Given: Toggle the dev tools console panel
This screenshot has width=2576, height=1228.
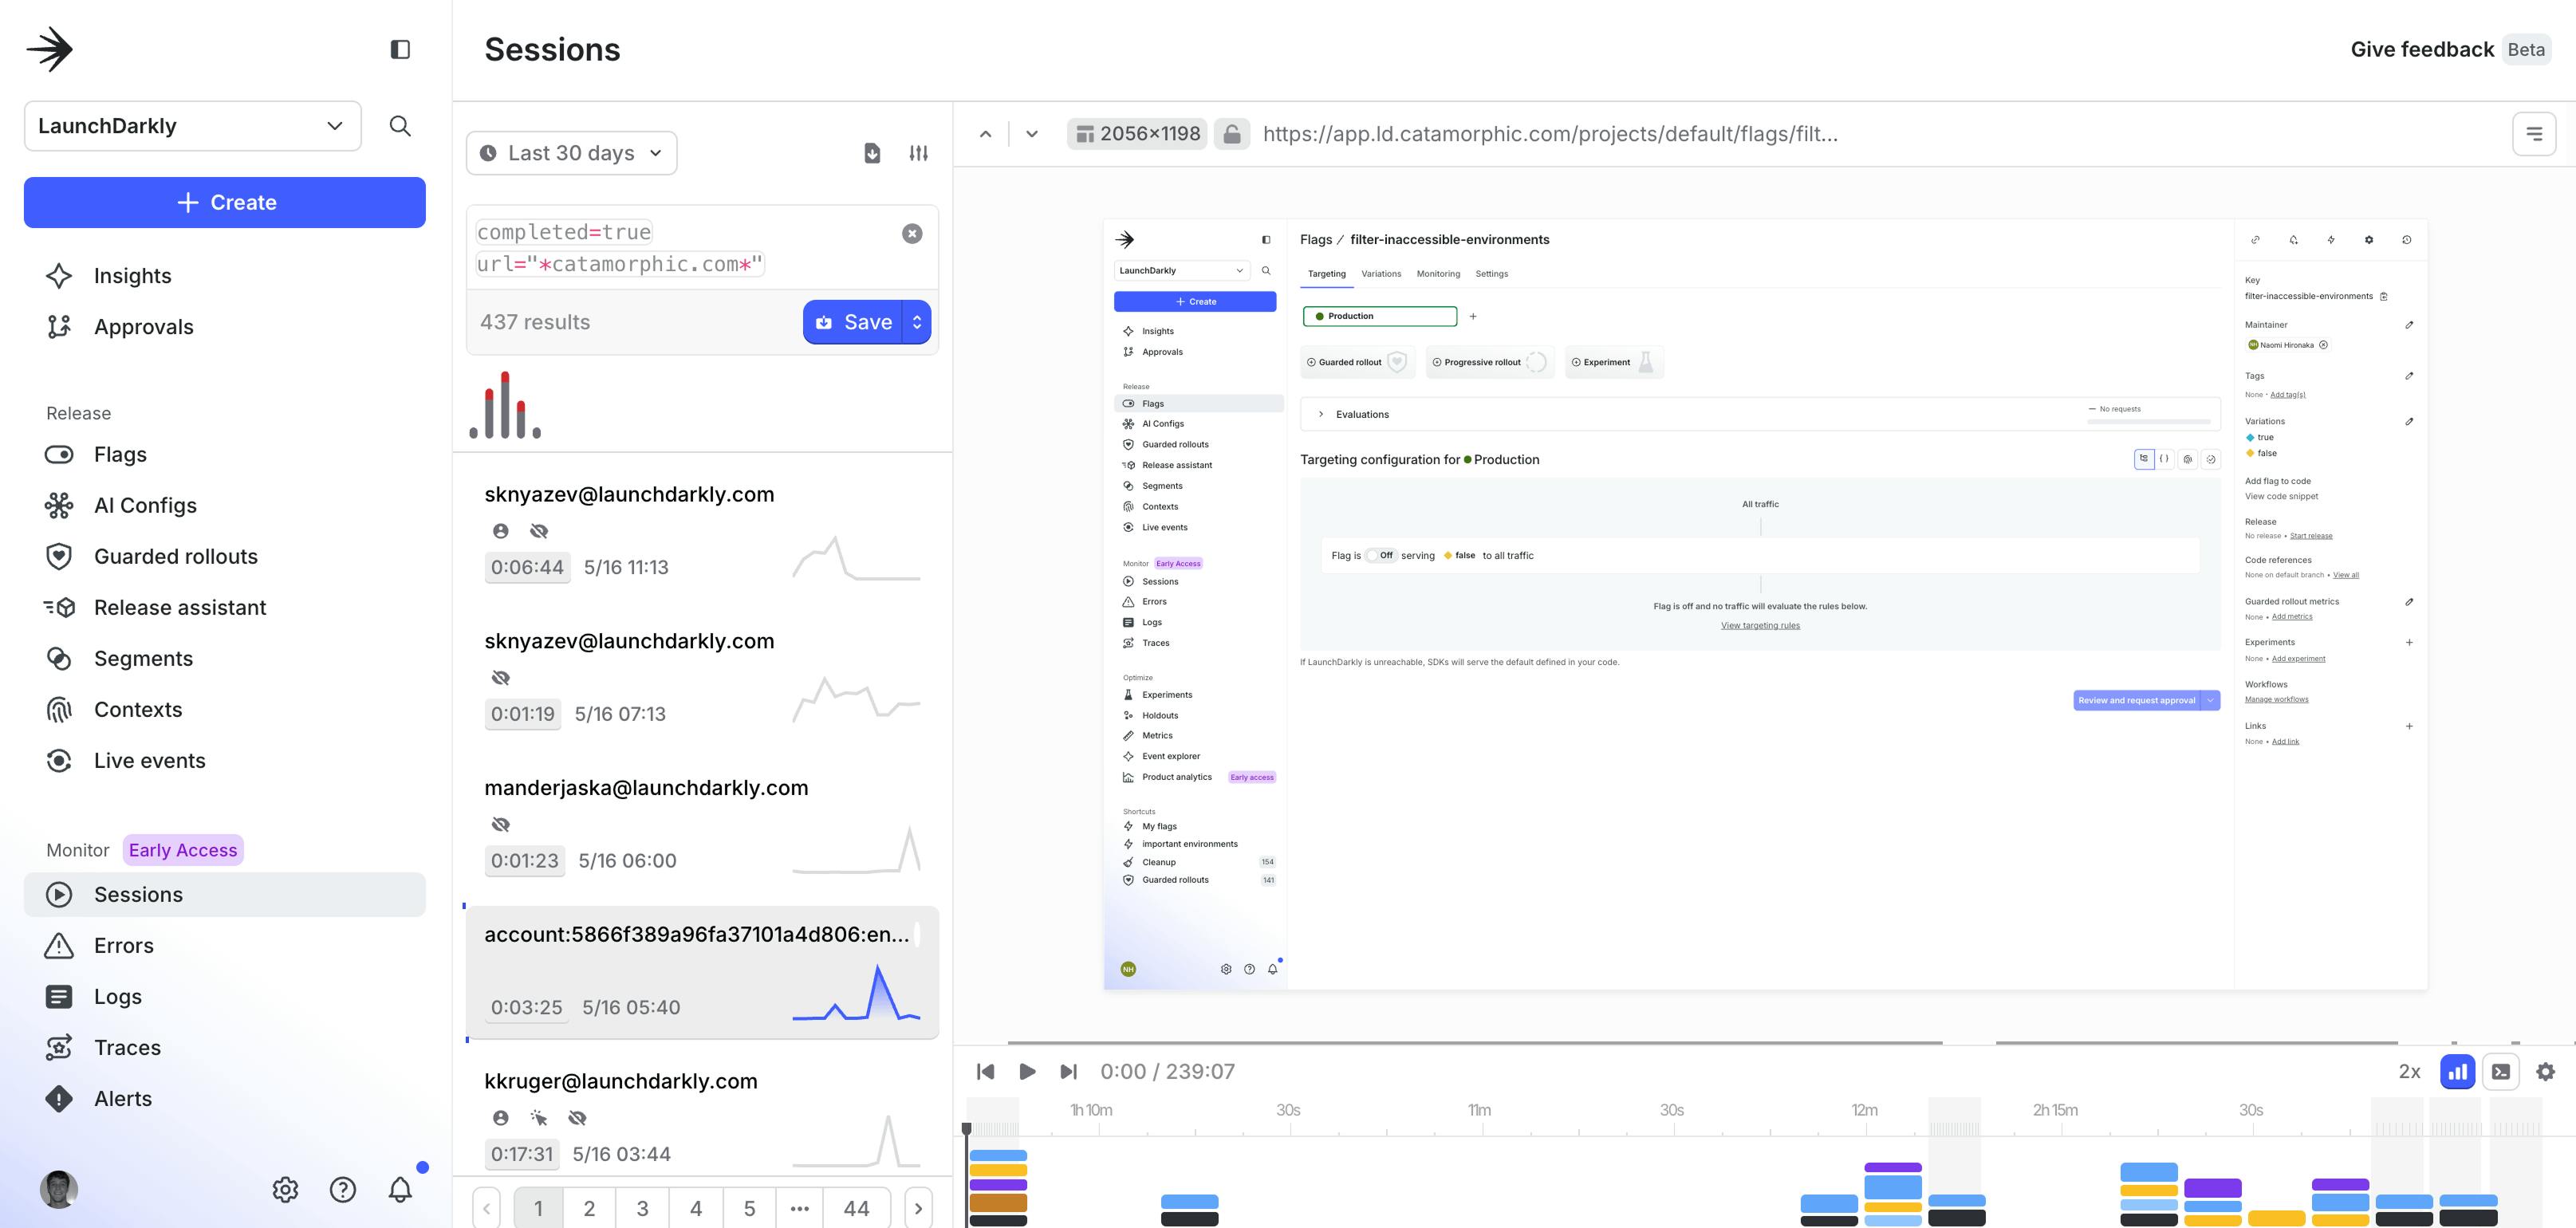Looking at the screenshot, I should pyautogui.click(x=2501, y=1071).
